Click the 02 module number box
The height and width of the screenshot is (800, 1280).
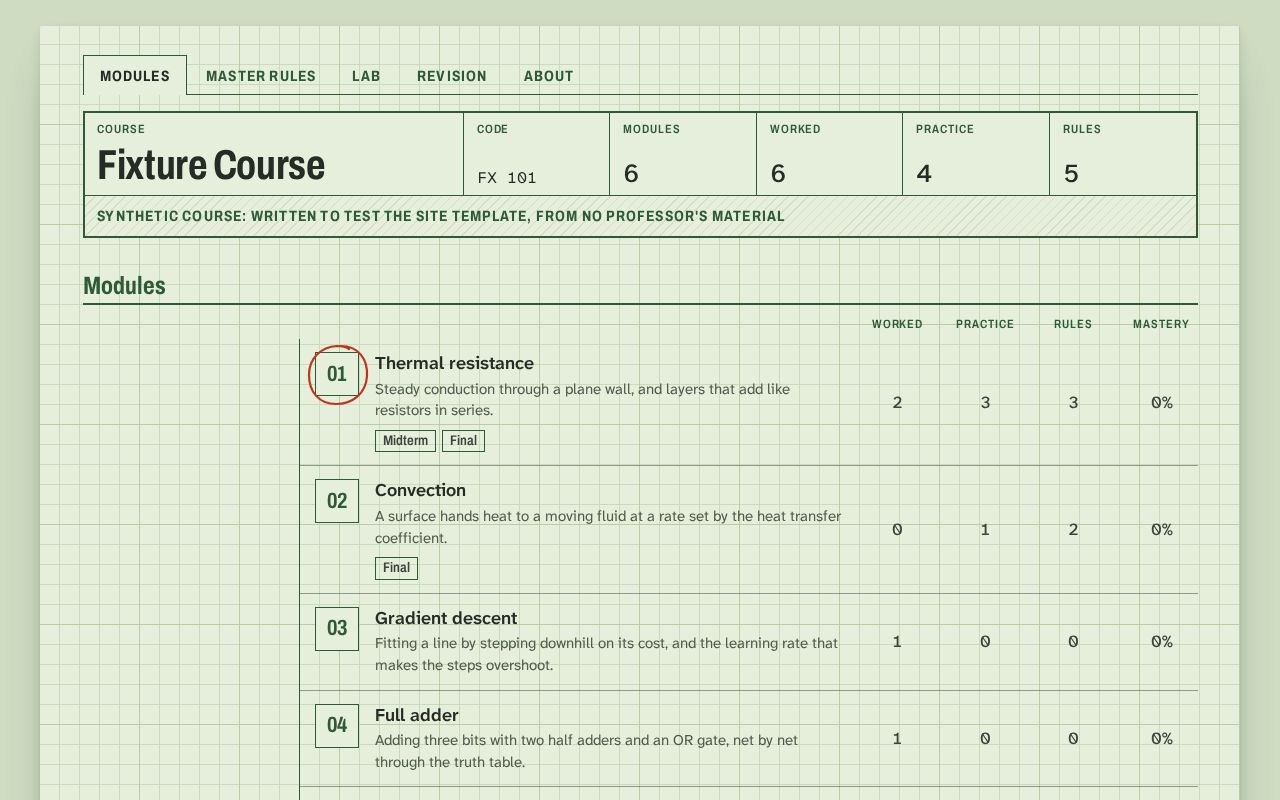pyautogui.click(x=337, y=501)
